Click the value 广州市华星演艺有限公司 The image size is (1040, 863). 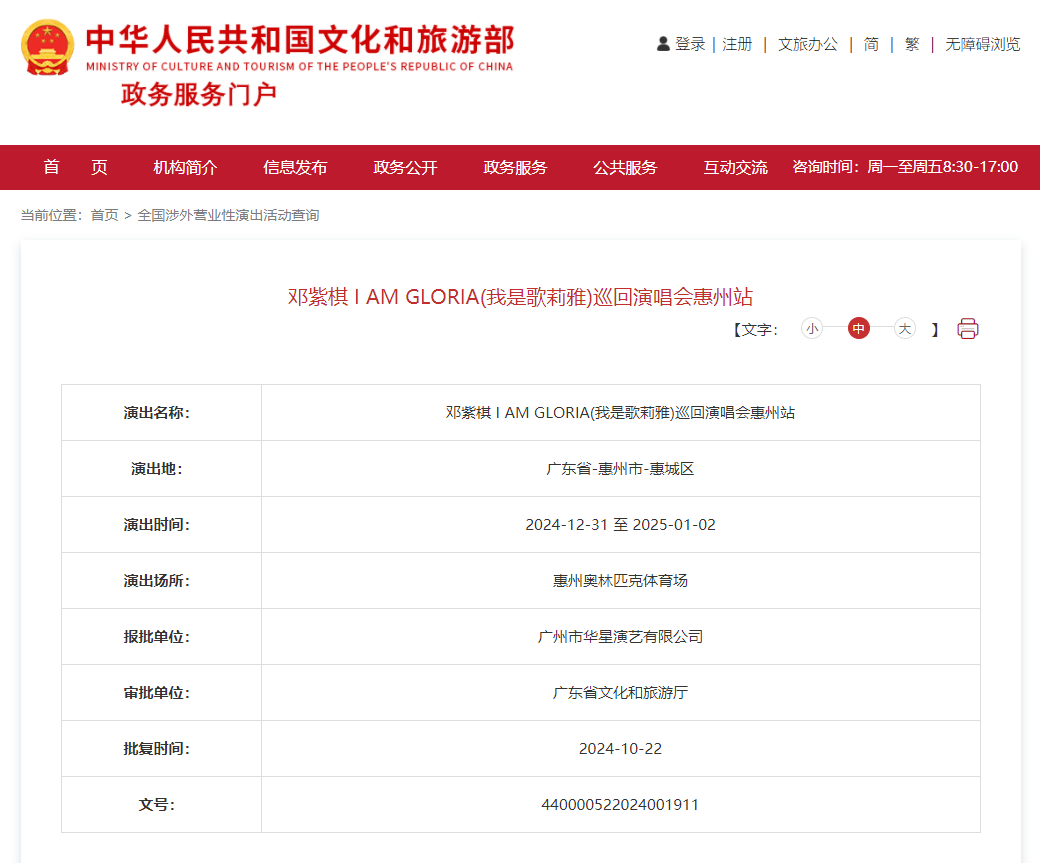click(620, 637)
